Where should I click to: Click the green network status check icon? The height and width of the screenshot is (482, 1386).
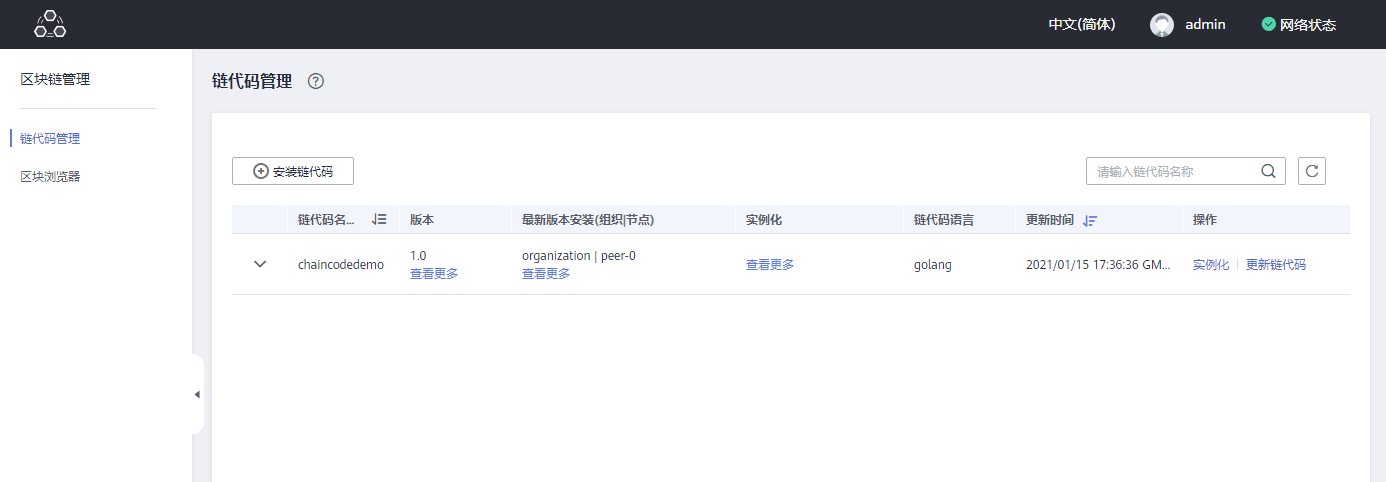pos(1269,25)
